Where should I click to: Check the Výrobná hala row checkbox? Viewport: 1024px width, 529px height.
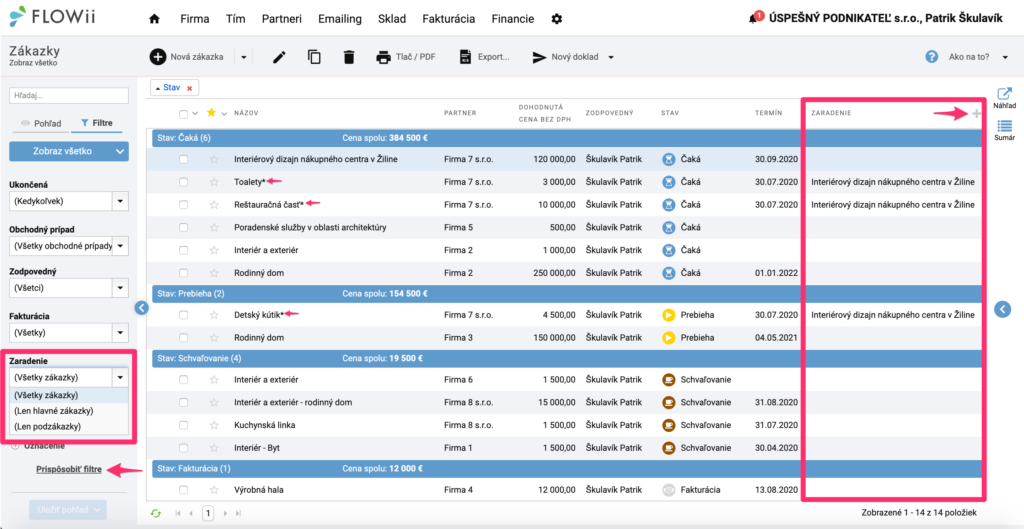point(184,489)
